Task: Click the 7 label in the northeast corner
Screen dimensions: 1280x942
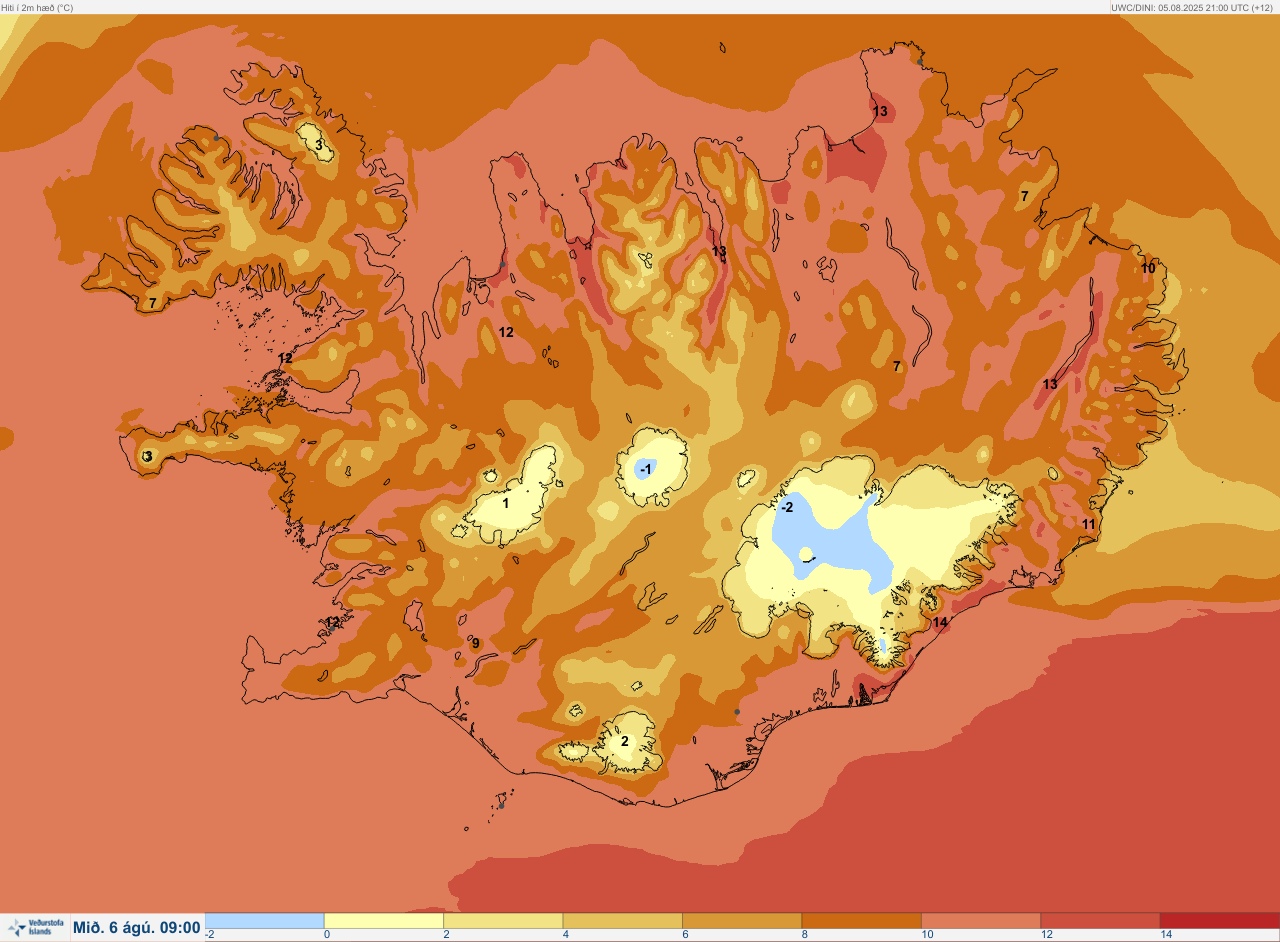Action: (1024, 196)
